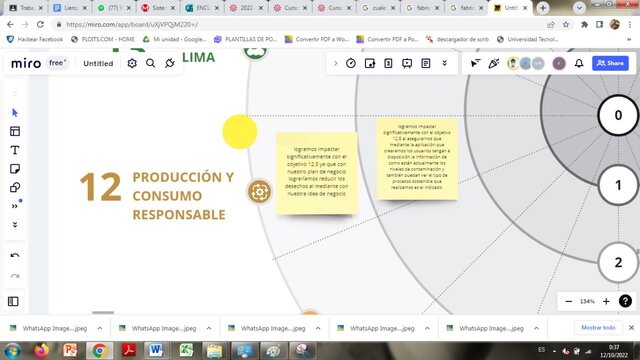Open the frames panel icon
640x360 pixels.
pos(13,301)
